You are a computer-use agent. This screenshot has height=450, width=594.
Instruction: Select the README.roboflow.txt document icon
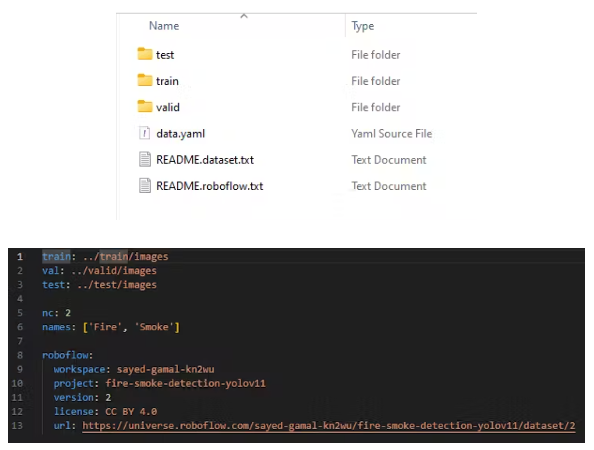pyautogui.click(x=144, y=186)
